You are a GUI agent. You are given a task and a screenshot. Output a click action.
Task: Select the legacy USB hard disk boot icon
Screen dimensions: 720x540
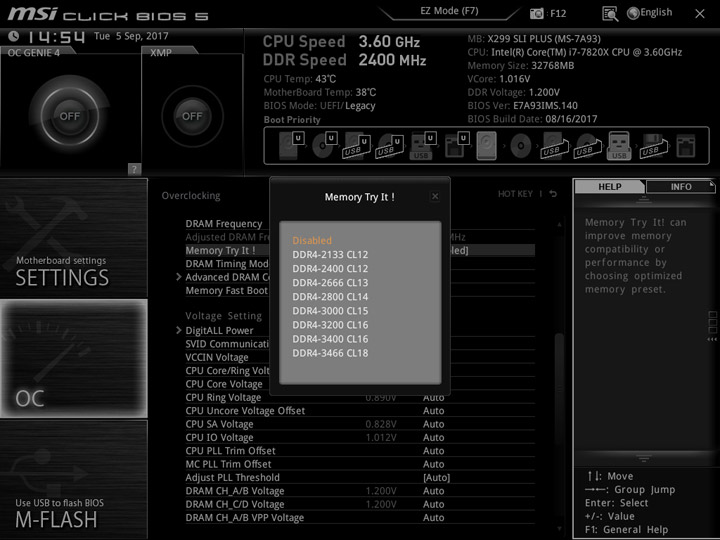click(555, 146)
